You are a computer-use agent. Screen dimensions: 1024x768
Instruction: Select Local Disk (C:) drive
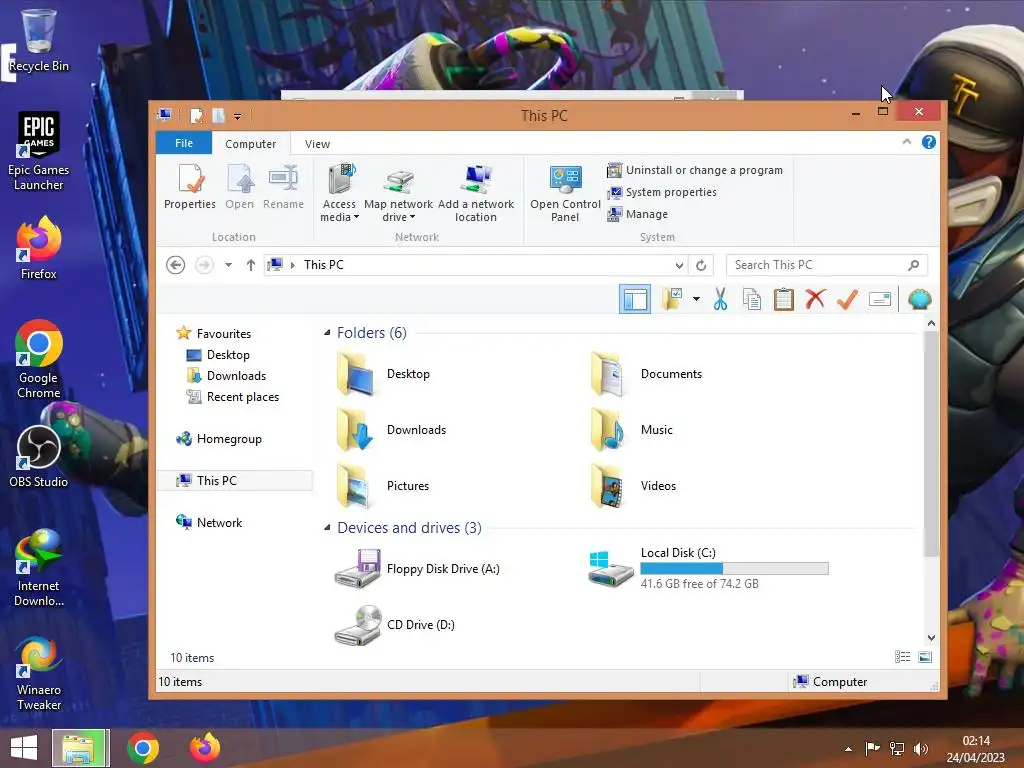tap(709, 568)
